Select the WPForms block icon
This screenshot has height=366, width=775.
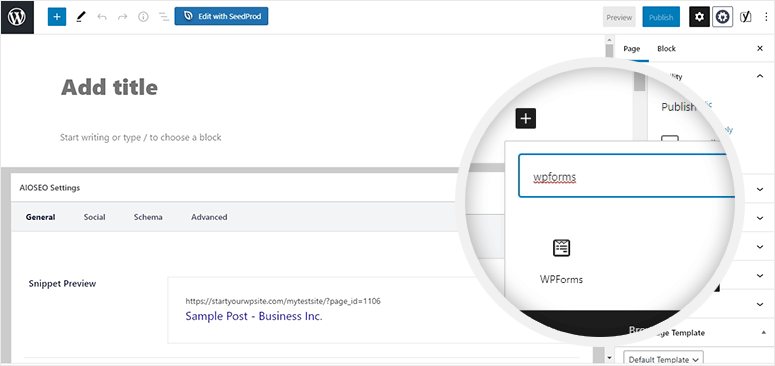tap(561, 247)
